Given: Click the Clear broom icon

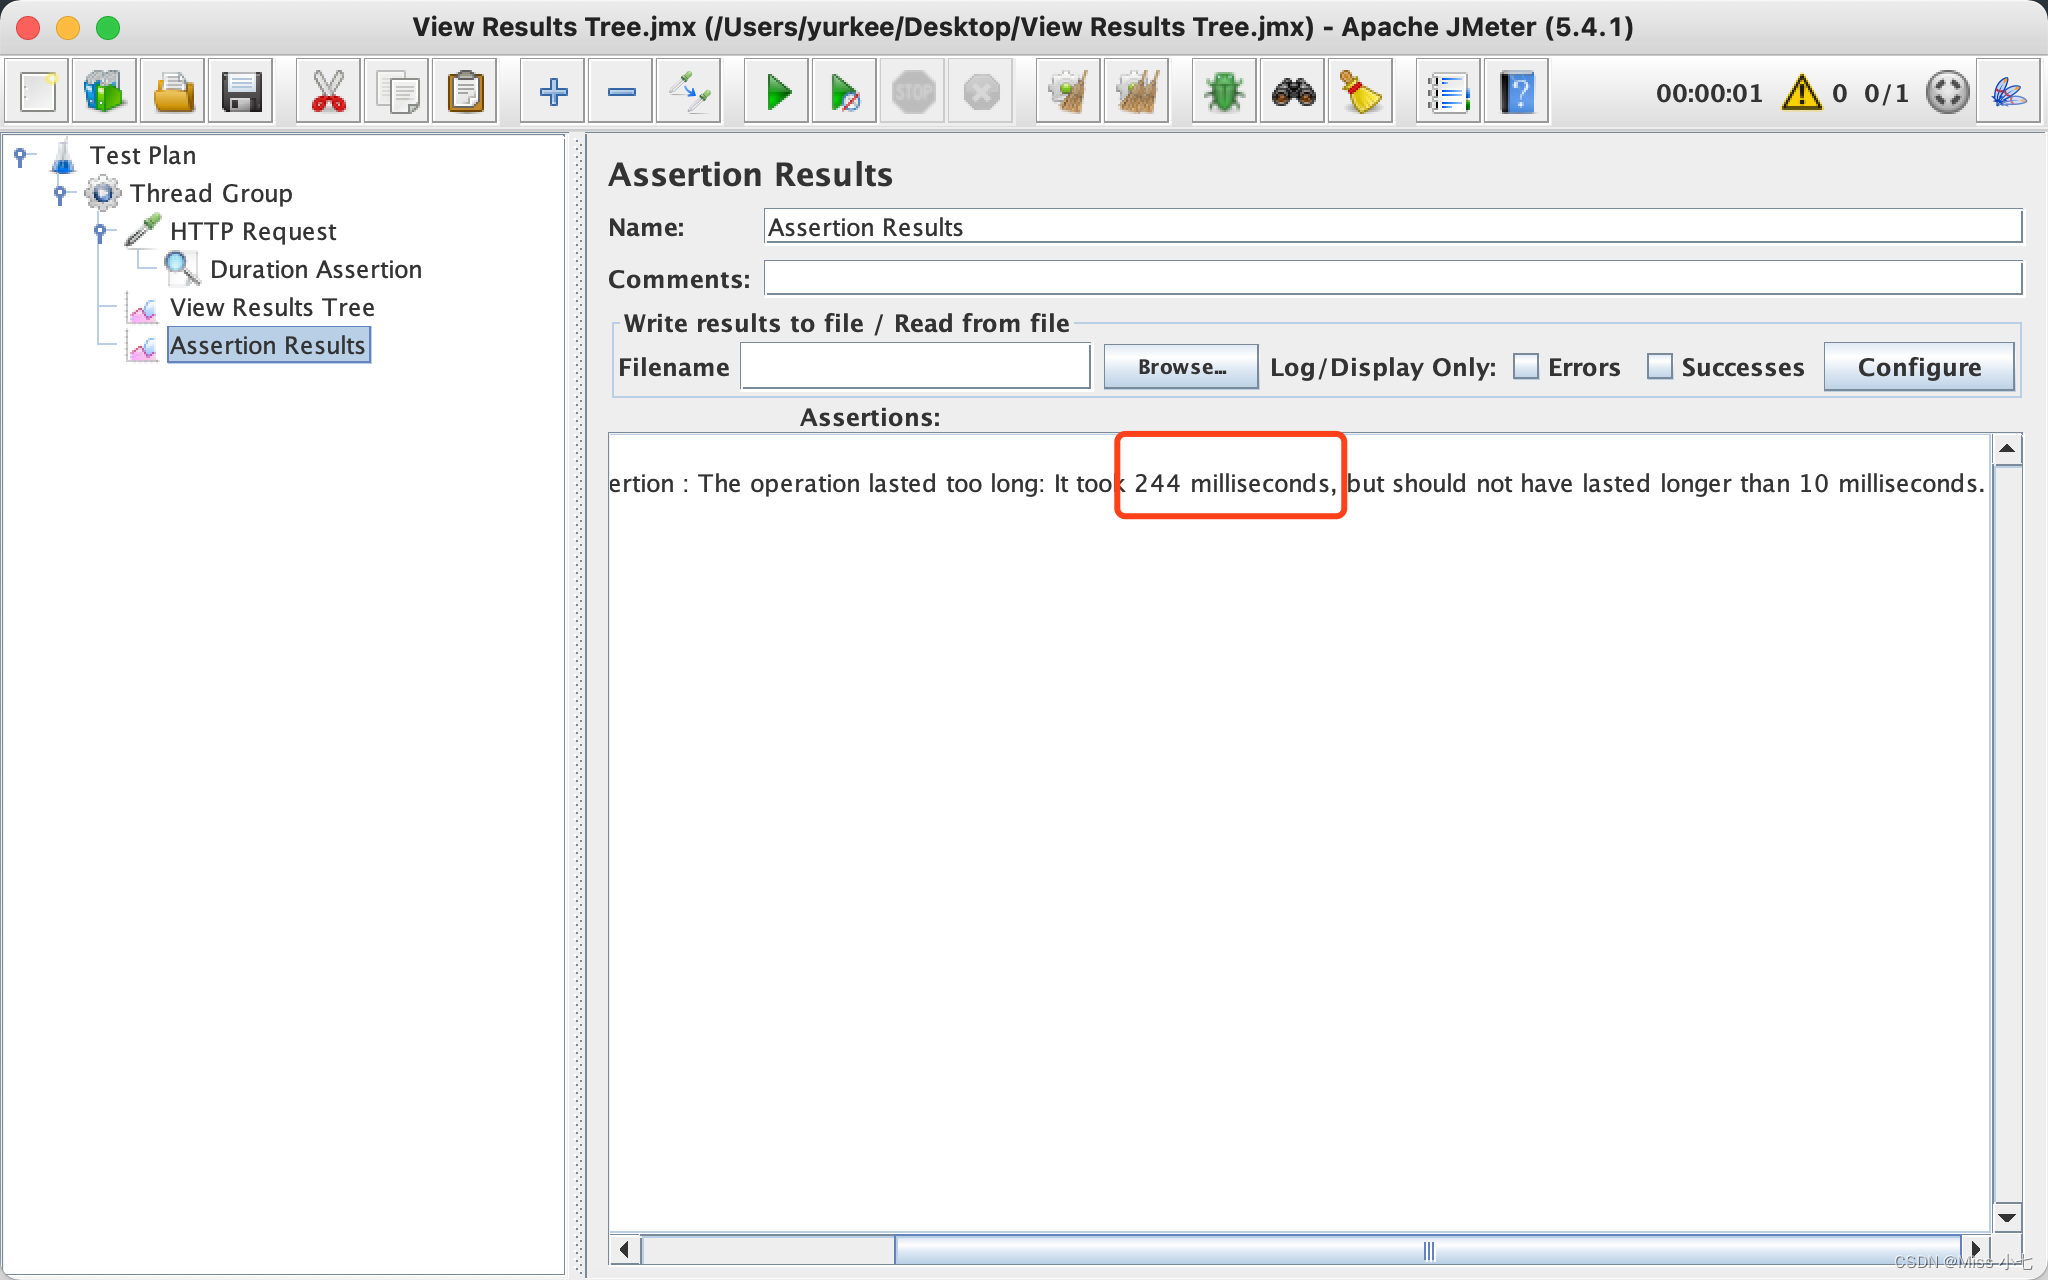Looking at the screenshot, I should [1069, 93].
